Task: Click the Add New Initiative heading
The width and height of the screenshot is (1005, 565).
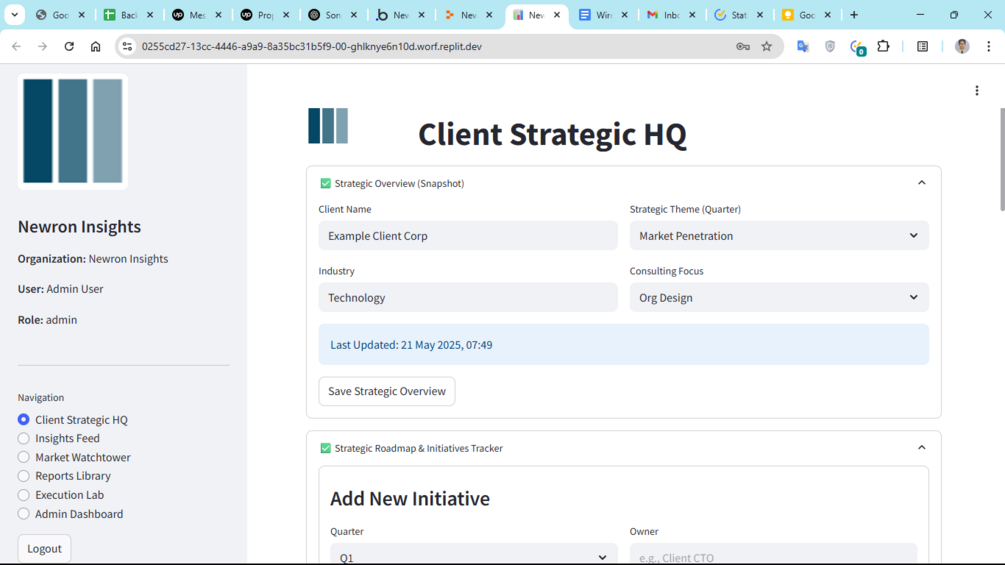Action: point(410,498)
